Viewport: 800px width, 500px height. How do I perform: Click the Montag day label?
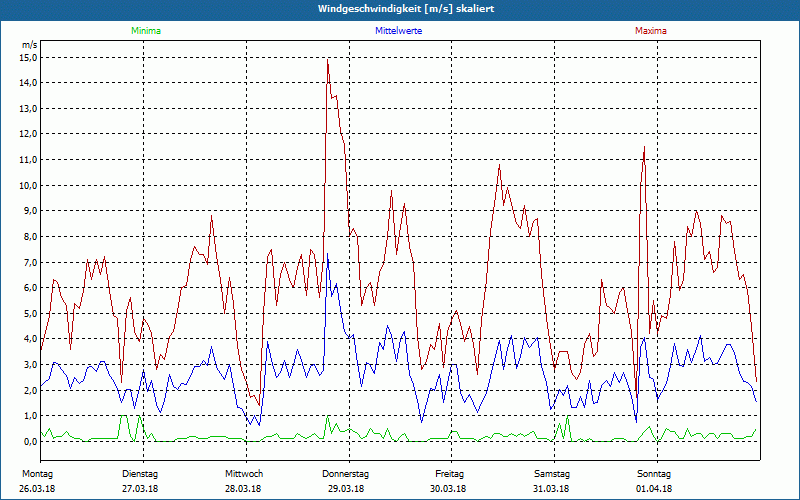[37, 474]
